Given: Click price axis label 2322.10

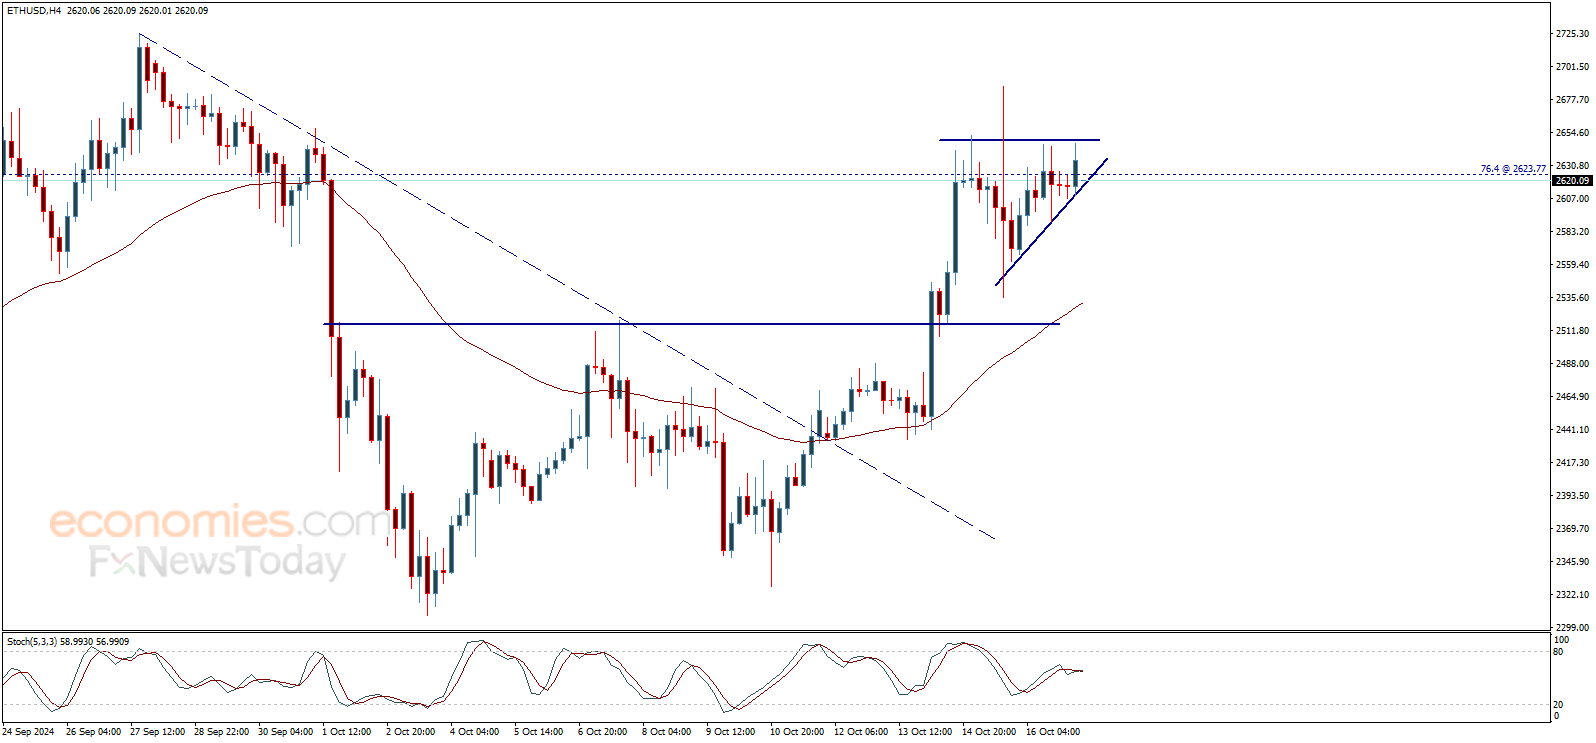Looking at the screenshot, I should (1572, 595).
